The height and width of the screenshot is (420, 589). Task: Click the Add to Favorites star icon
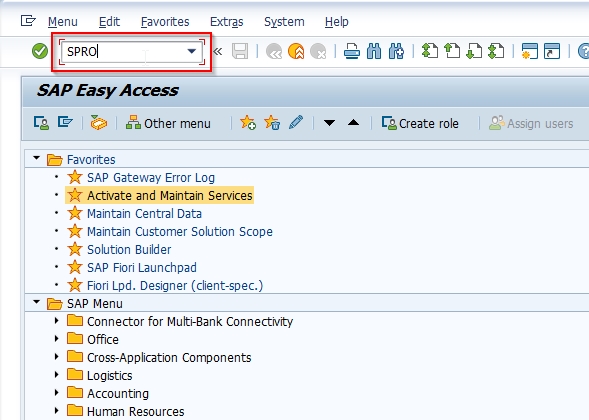click(x=248, y=123)
